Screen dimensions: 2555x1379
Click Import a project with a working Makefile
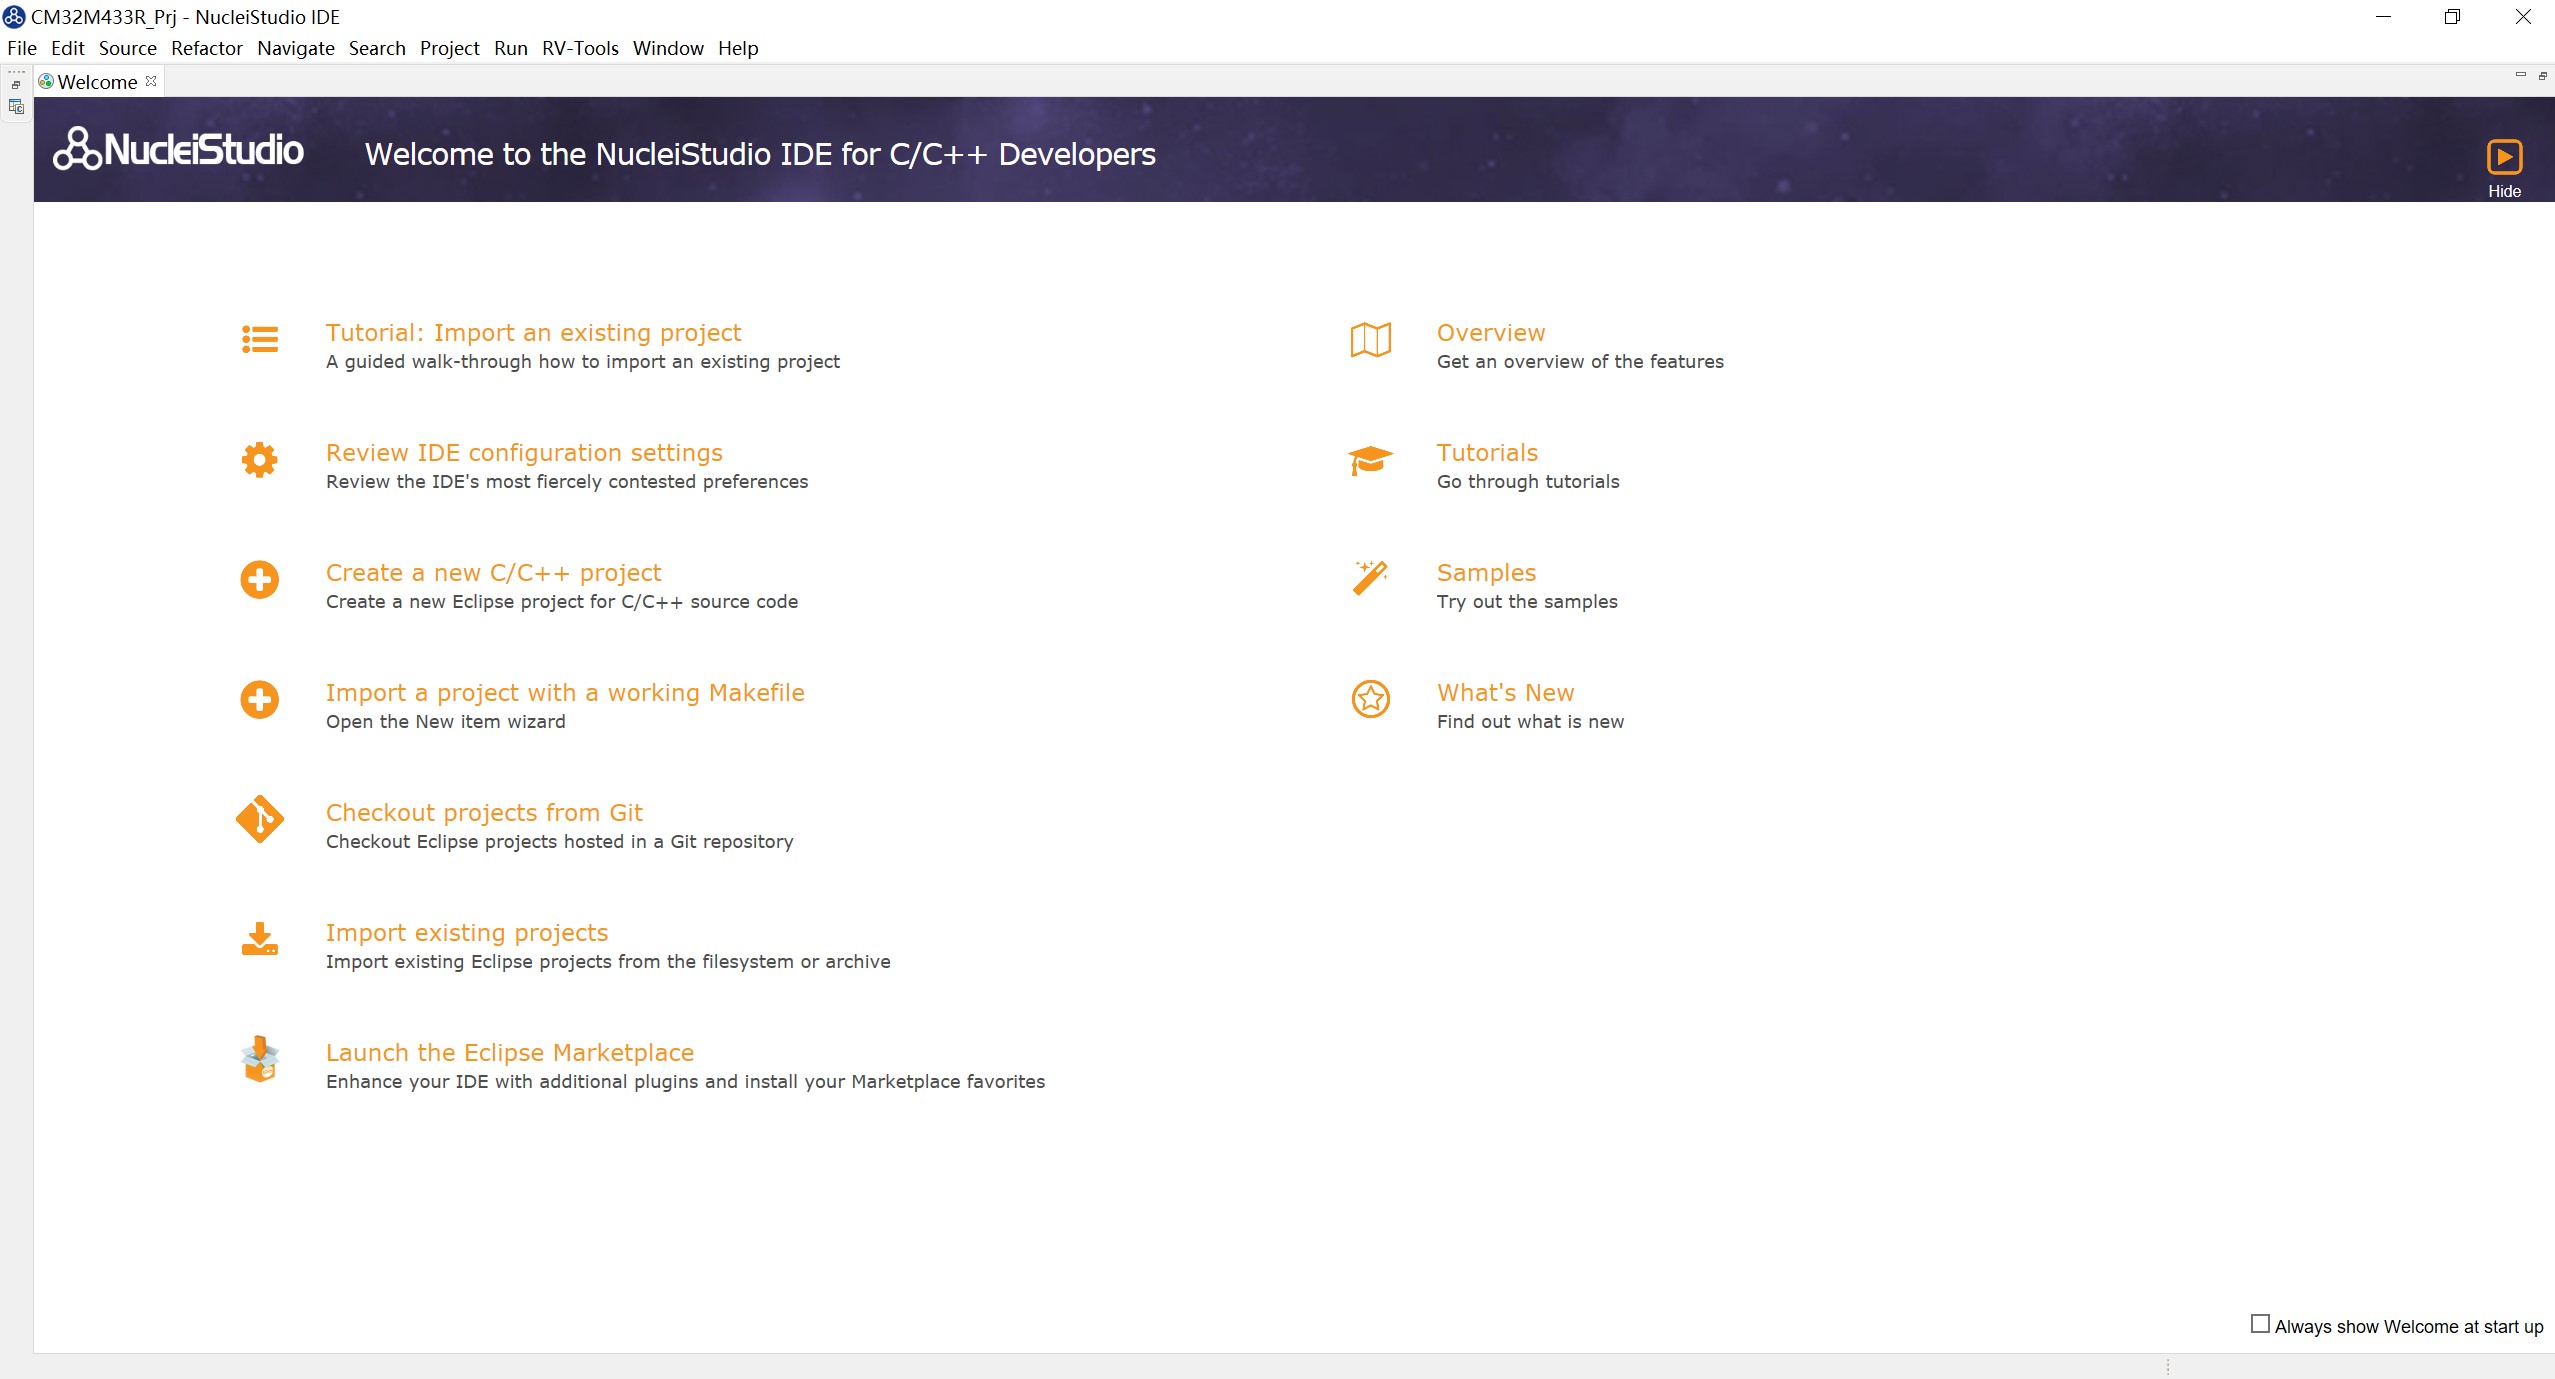(x=565, y=693)
